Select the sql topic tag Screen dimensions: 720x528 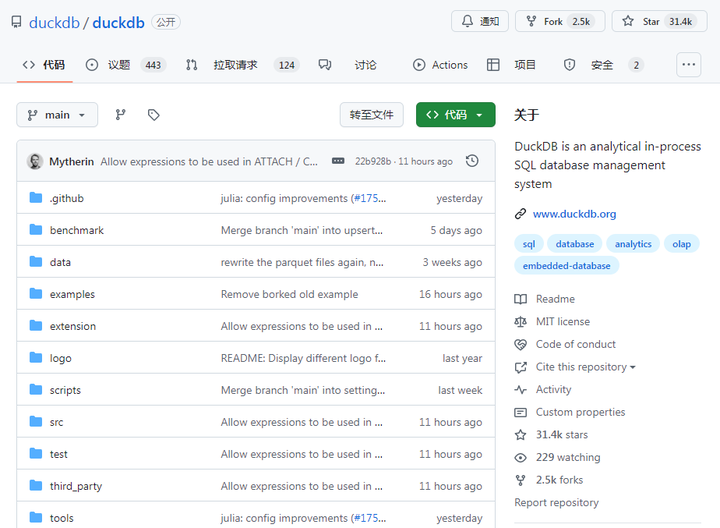[x=529, y=244]
